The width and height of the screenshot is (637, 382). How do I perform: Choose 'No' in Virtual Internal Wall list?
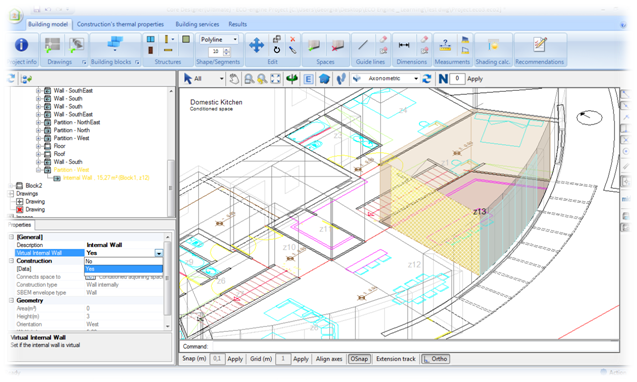point(124,261)
